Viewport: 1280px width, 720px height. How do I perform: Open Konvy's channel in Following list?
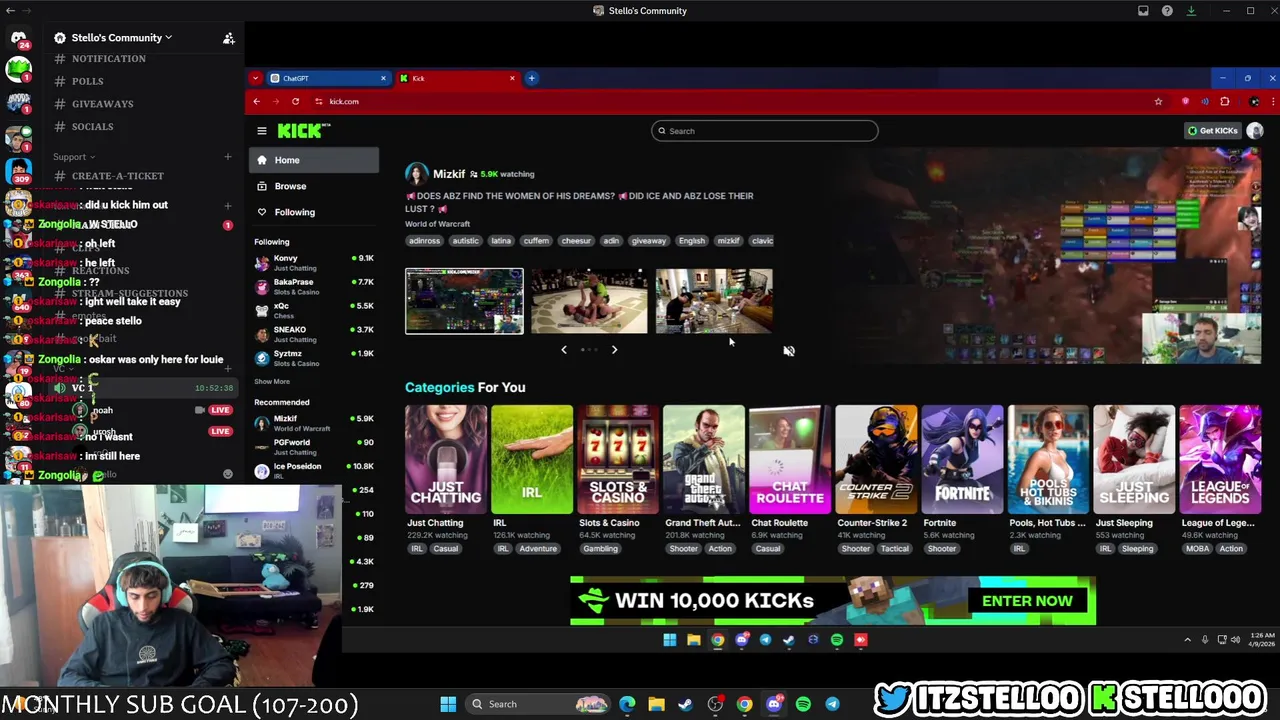[314, 262]
